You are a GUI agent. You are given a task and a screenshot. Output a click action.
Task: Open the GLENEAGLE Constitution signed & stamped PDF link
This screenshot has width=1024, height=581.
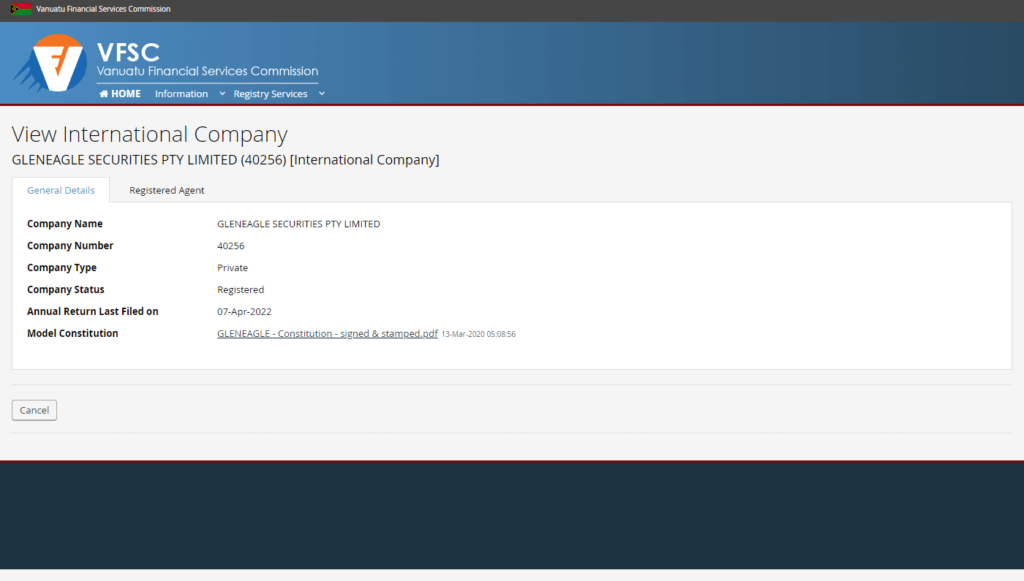pos(327,334)
